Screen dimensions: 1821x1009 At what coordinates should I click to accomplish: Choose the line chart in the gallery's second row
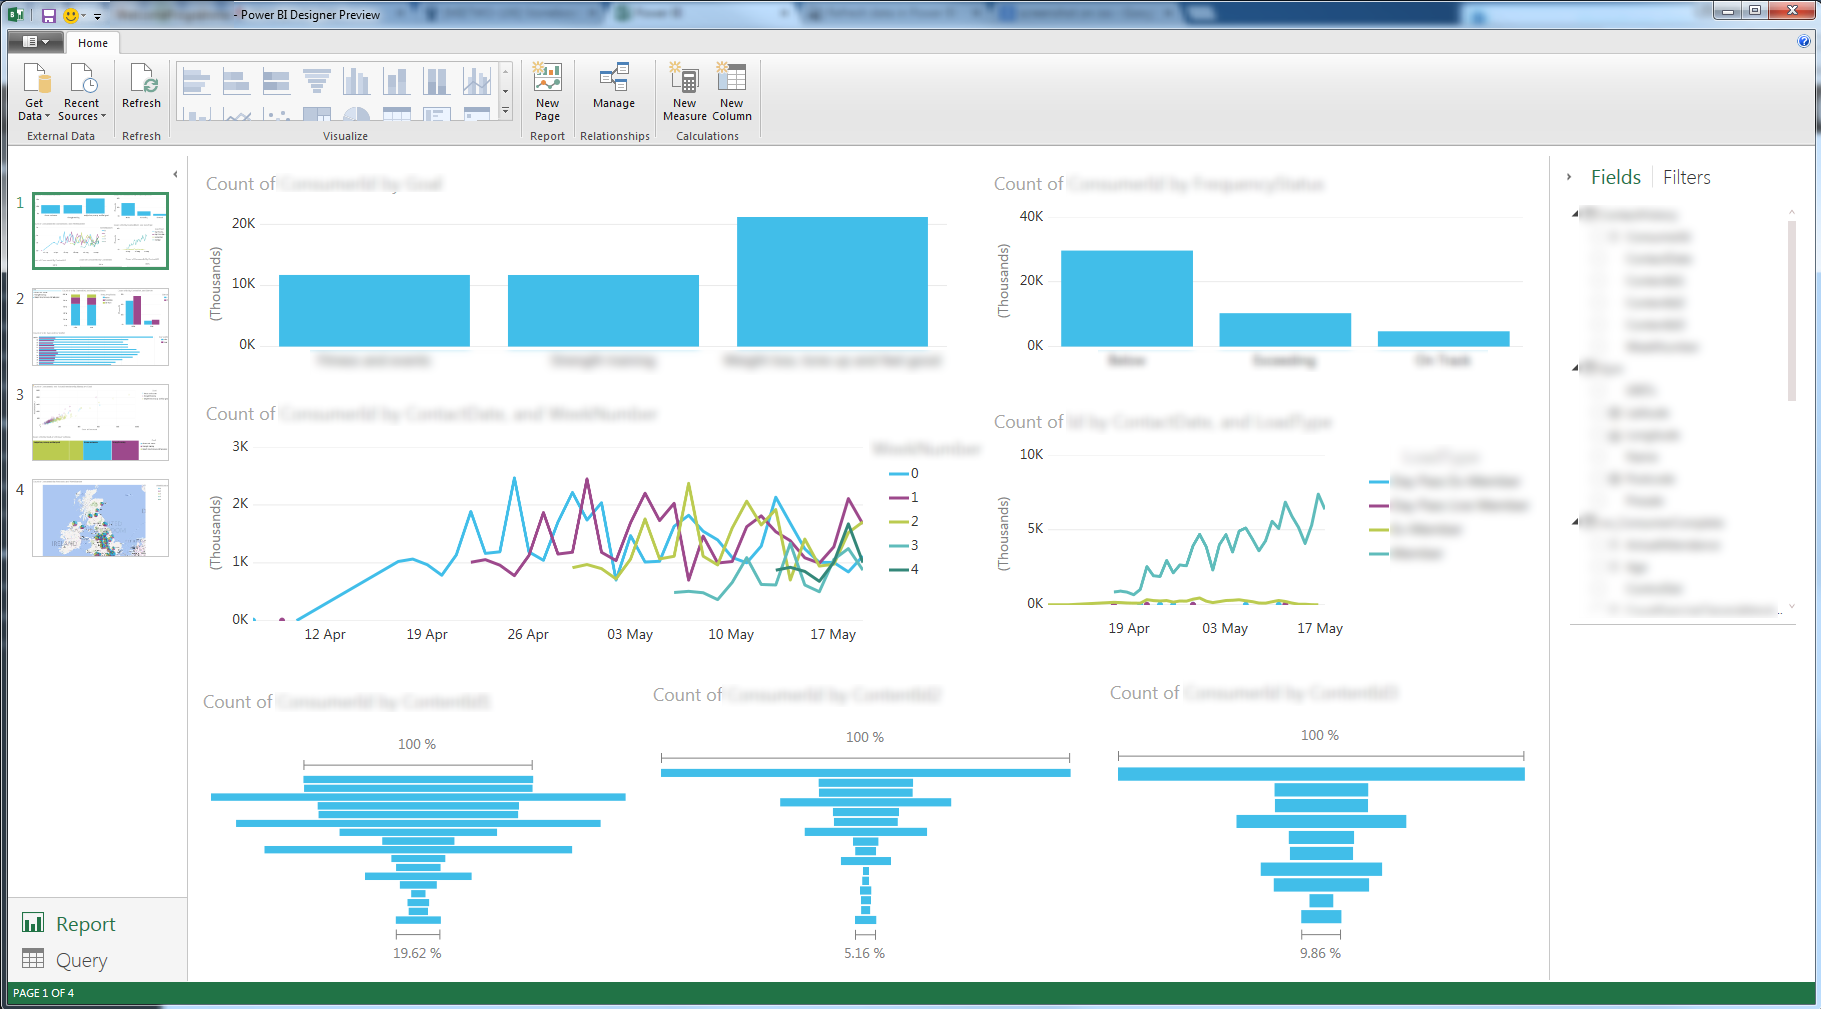tap(237, 113)
